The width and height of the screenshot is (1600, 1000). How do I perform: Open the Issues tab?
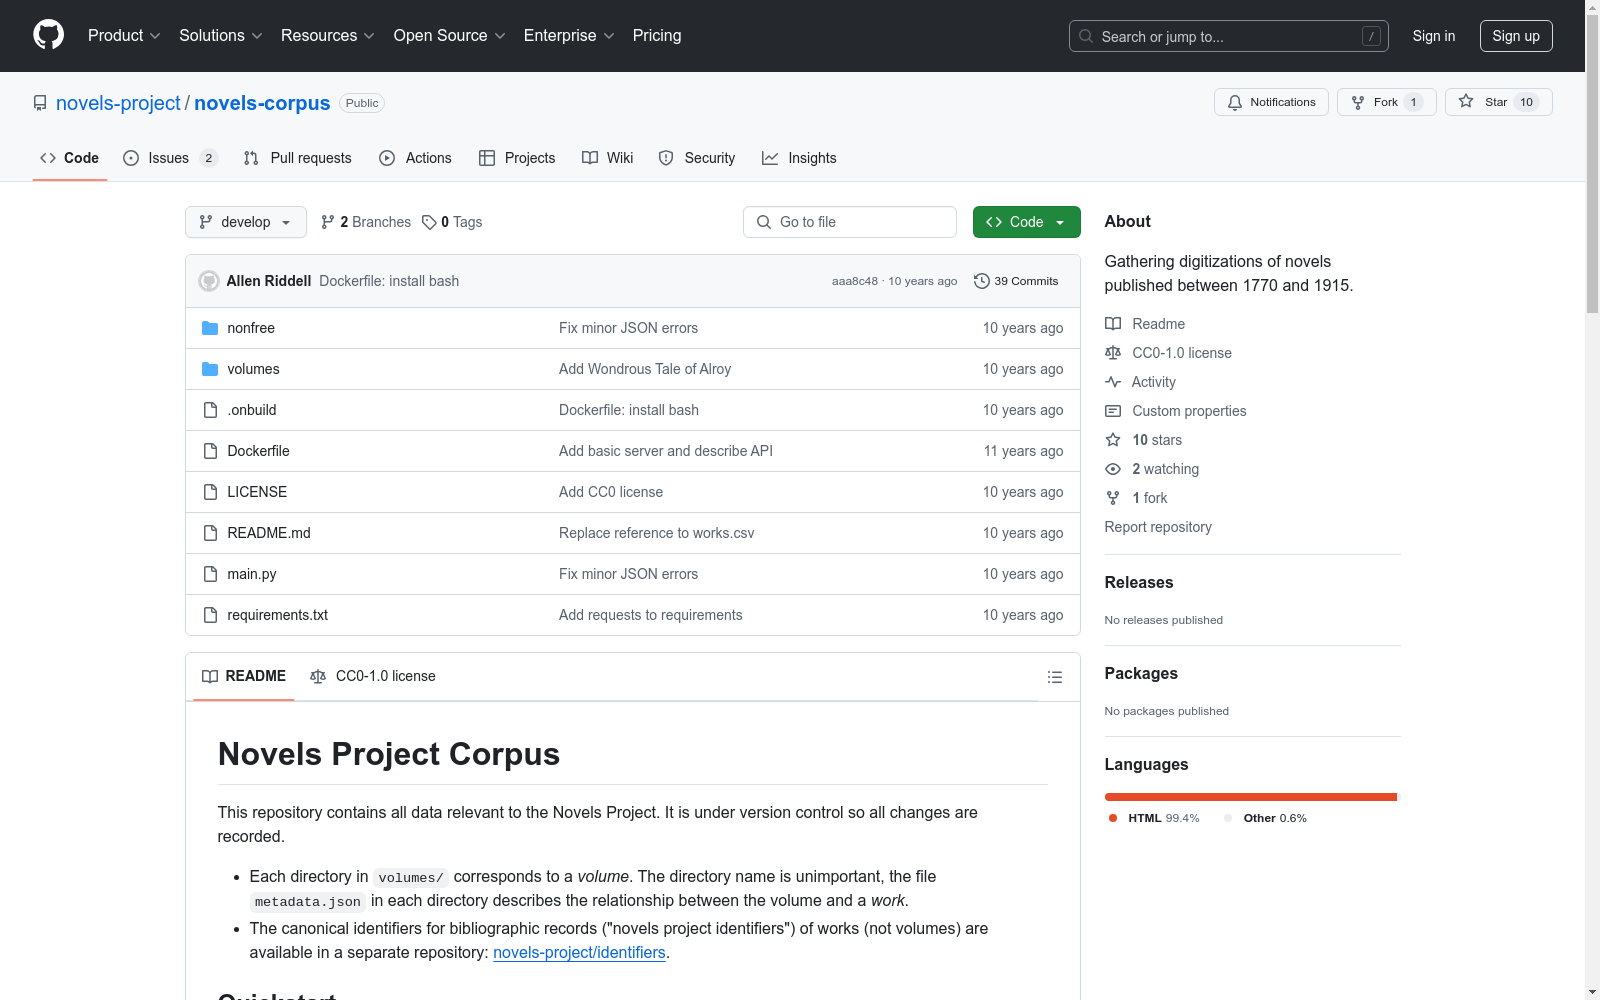coord(170,158)
